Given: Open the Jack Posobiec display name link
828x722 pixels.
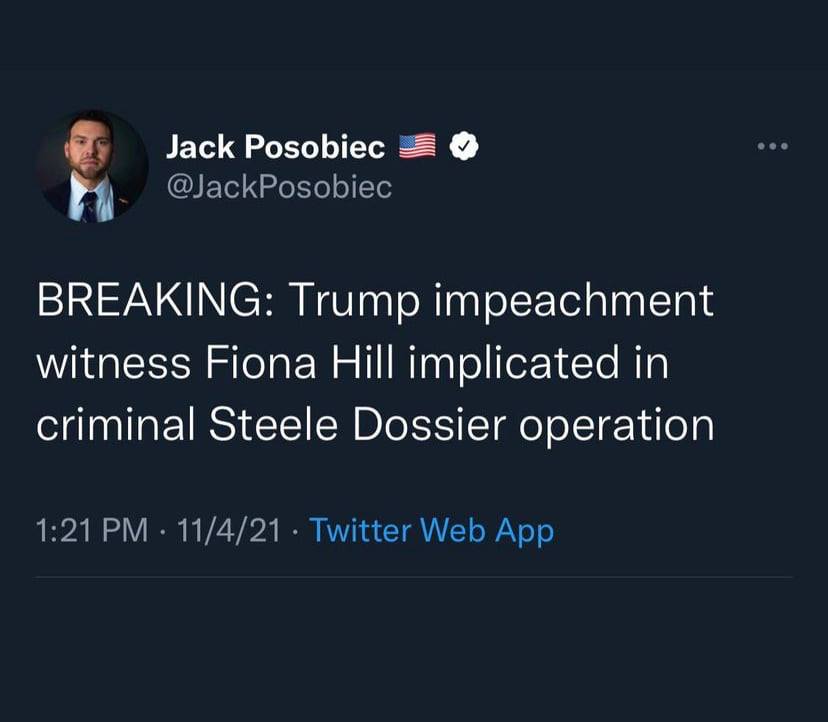Looking at the screenshot, I should tap(275, 147).
